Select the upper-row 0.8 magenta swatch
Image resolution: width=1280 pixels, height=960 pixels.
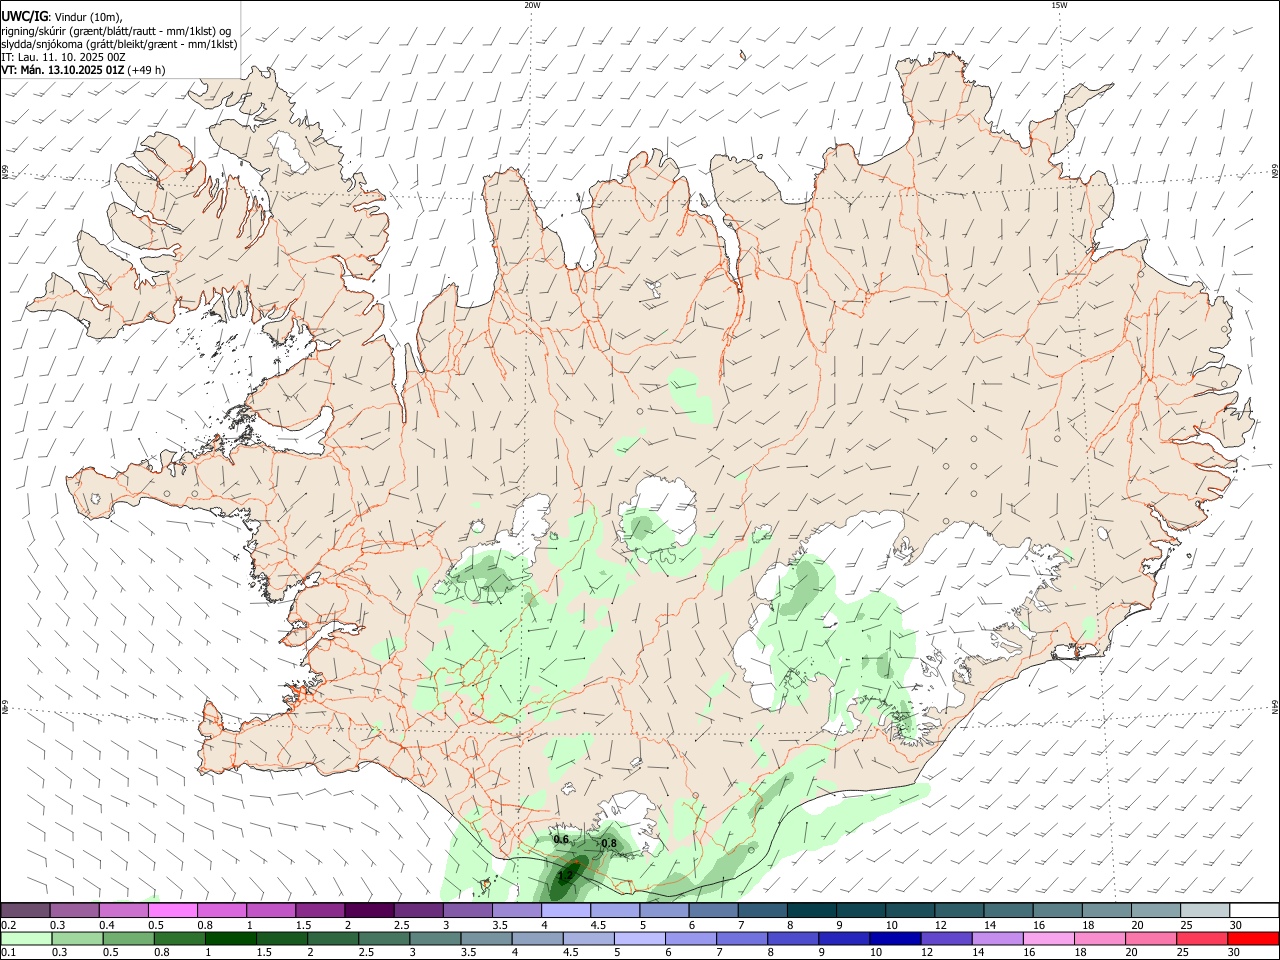pos(221,911)
